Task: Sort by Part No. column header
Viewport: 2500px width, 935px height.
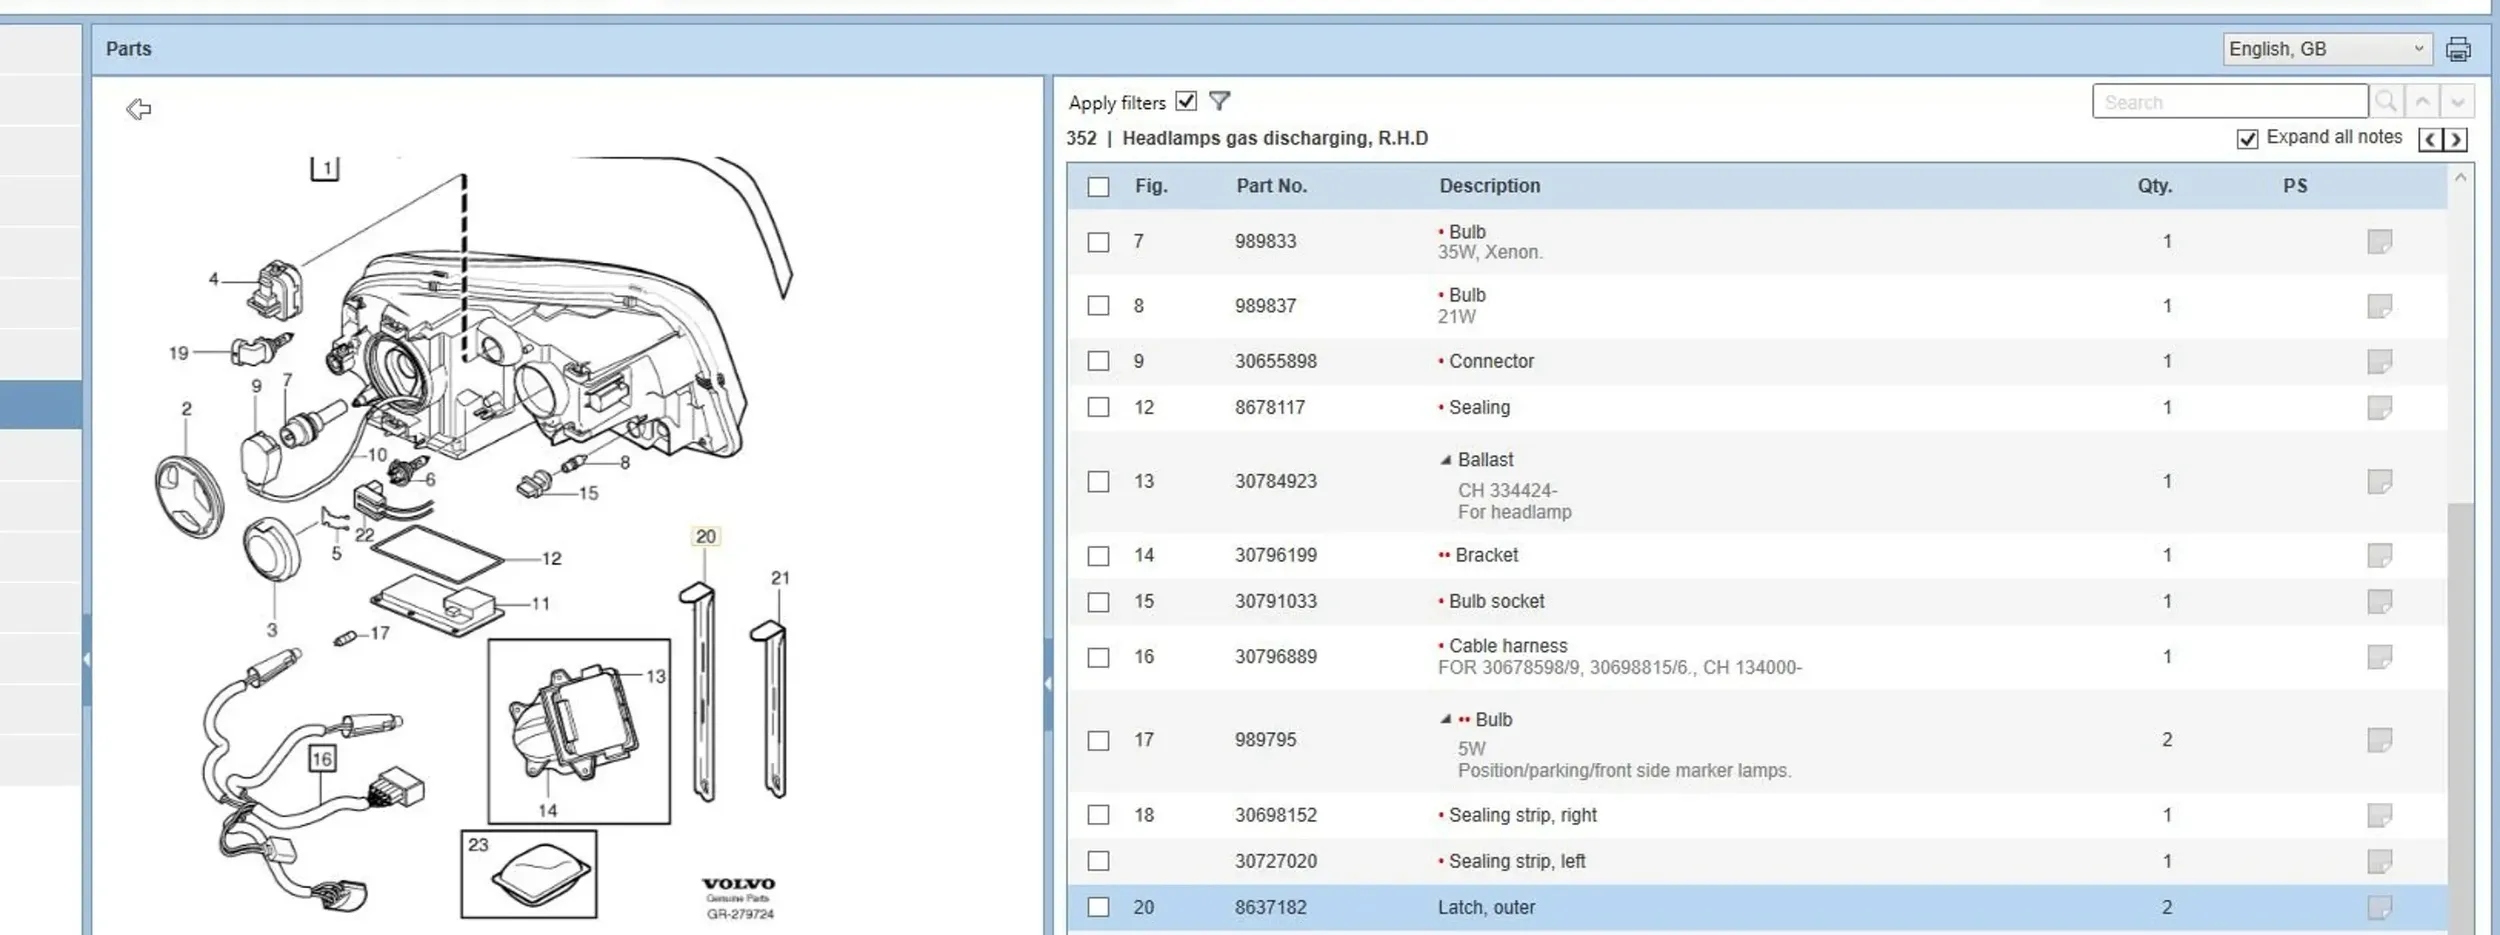Action: (1271, 186)
